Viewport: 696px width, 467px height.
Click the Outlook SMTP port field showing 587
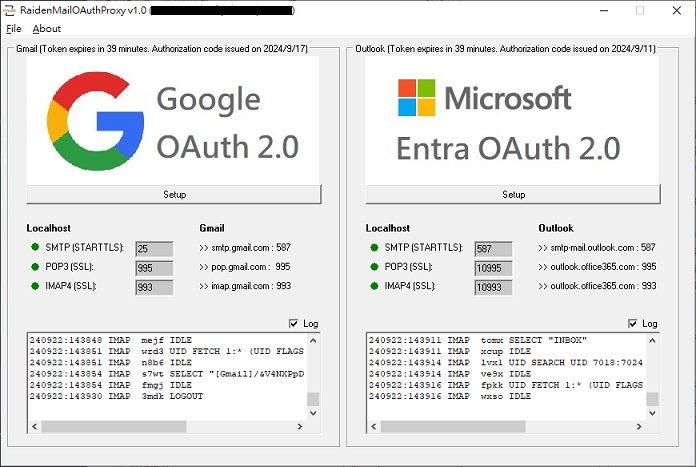(x=493, y=249)
